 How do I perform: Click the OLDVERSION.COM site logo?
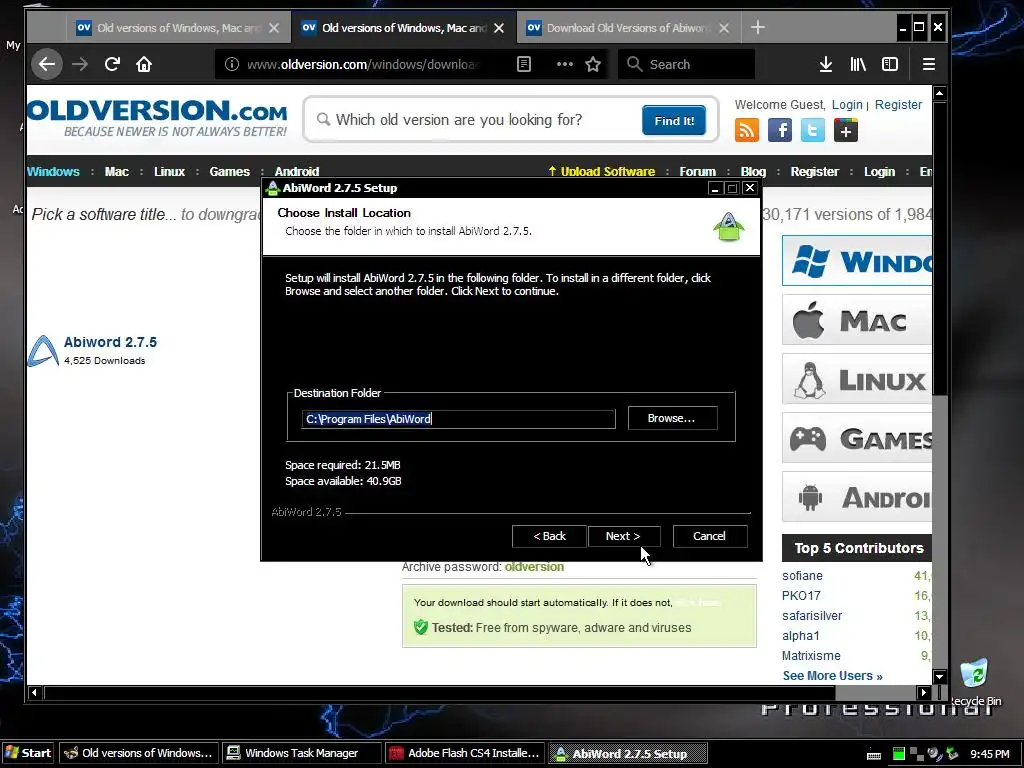tap(157, 118)
